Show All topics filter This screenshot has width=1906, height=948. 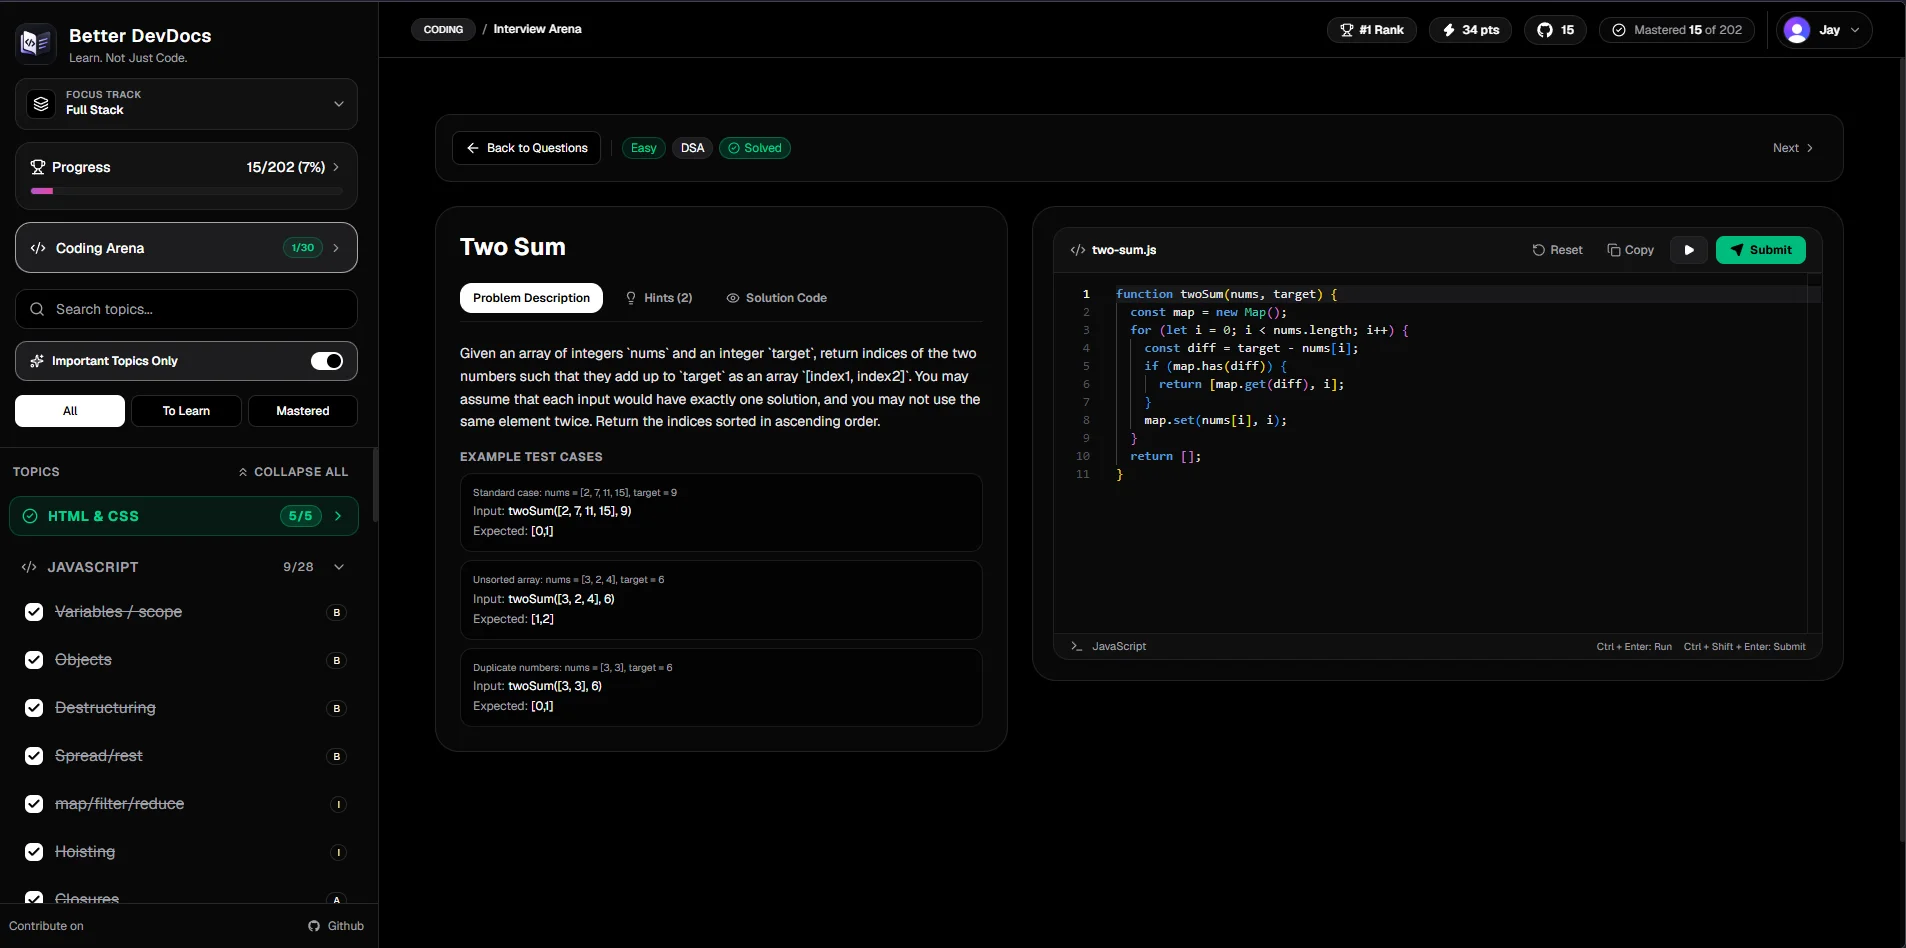point(70,411)
